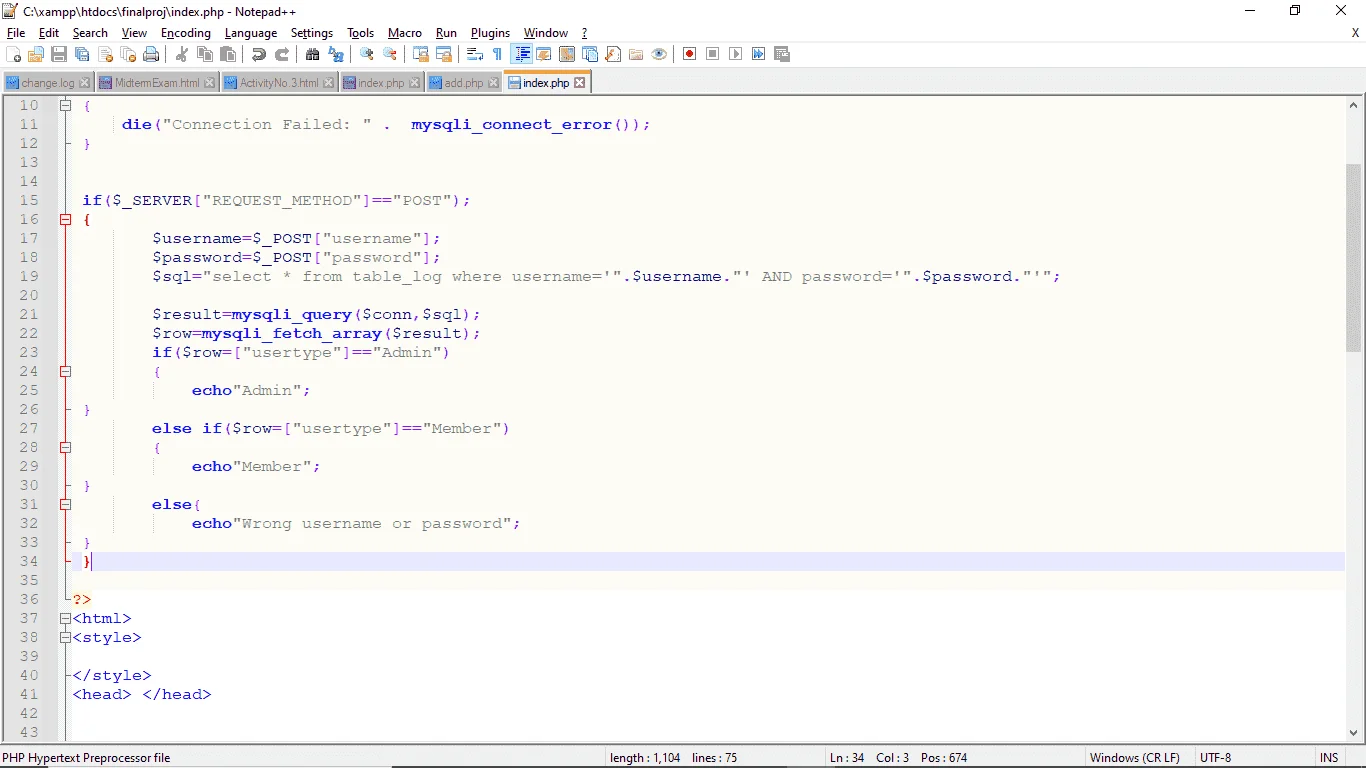Open the Language menu
This screenshot has width=1366, height=768.
pyautogui.click(x=251, y=33)
